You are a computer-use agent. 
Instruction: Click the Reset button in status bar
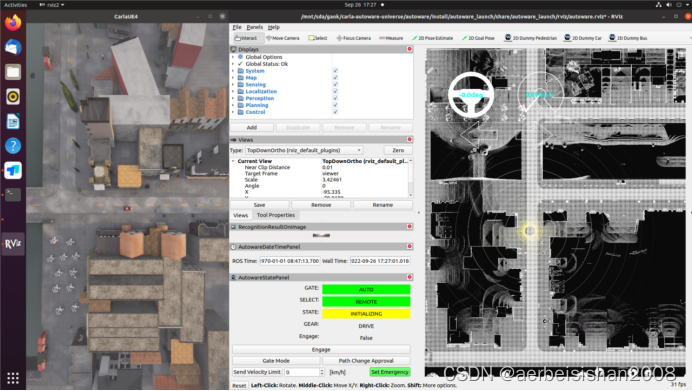tap(239, 385)
